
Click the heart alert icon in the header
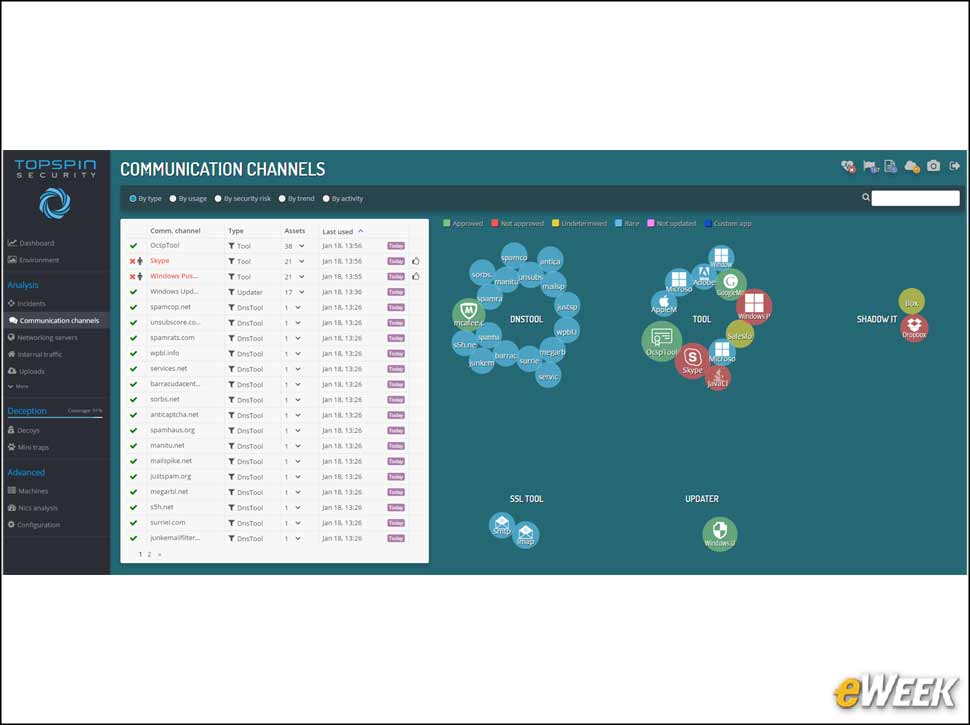click(x=848, y=166)
